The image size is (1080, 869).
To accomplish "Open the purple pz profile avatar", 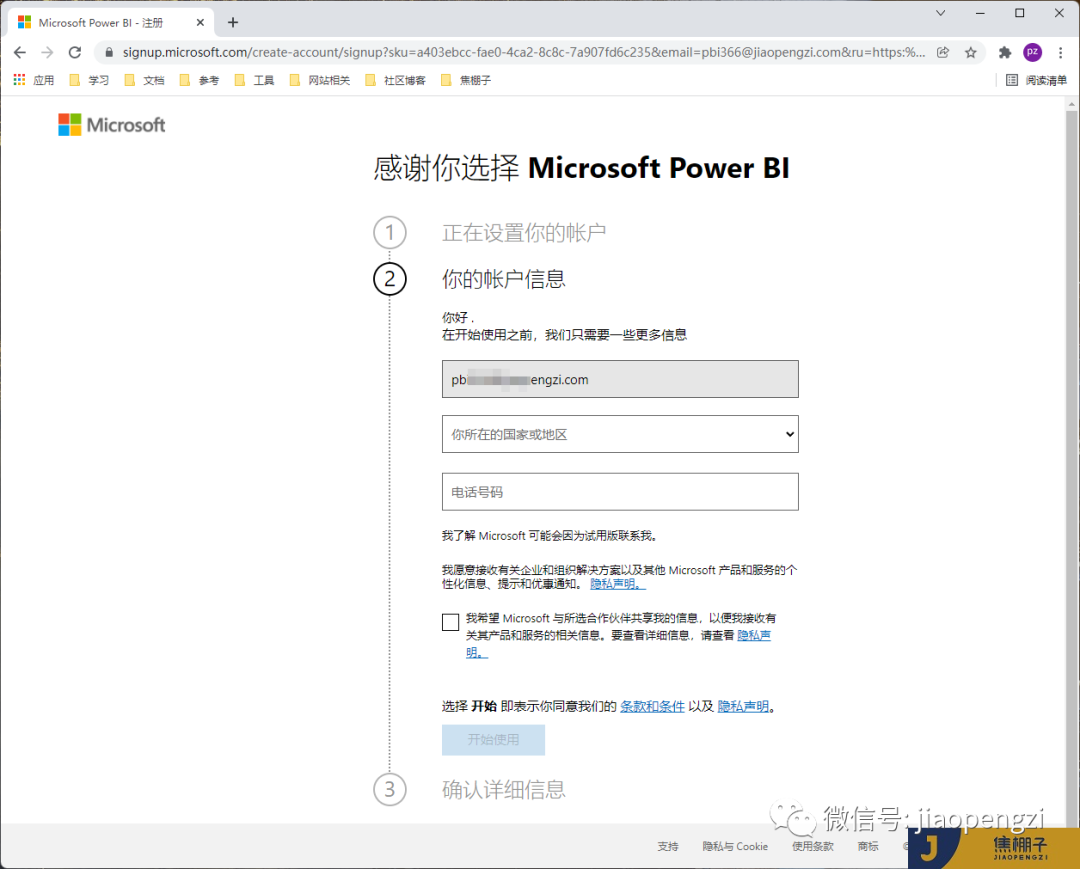I will [x=1032, y=52].
